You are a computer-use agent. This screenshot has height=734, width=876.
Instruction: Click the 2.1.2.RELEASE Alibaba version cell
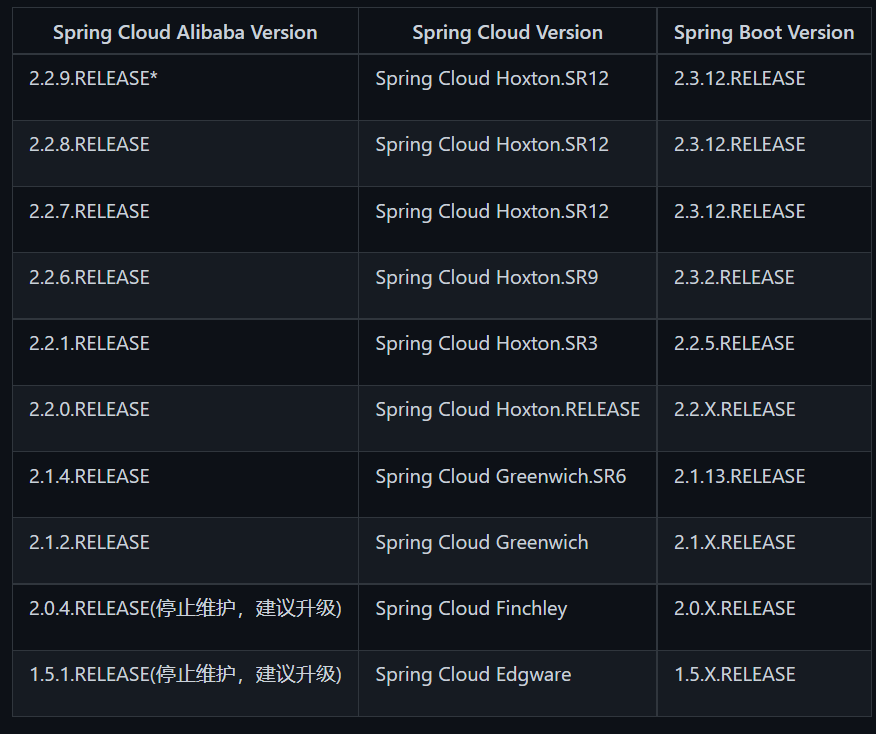point(185,551)
